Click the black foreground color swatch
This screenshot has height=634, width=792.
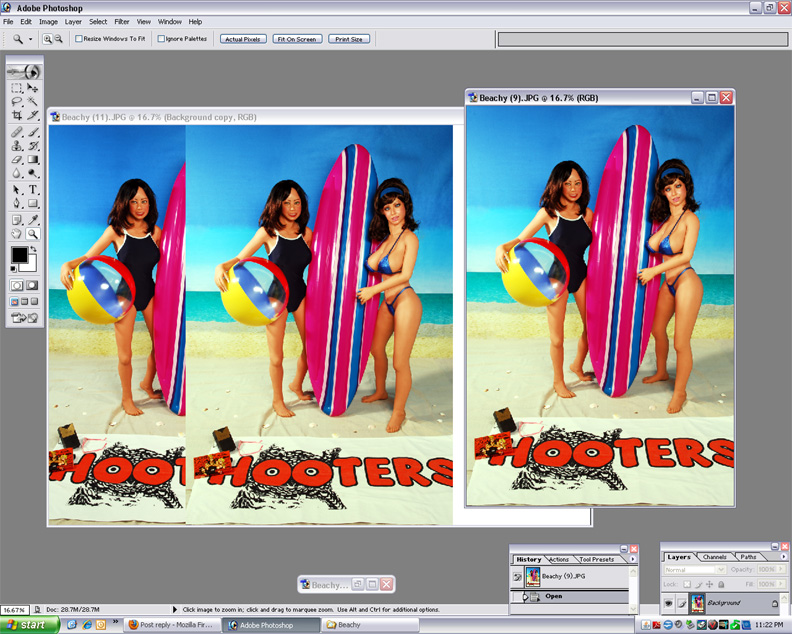(19, 256)
